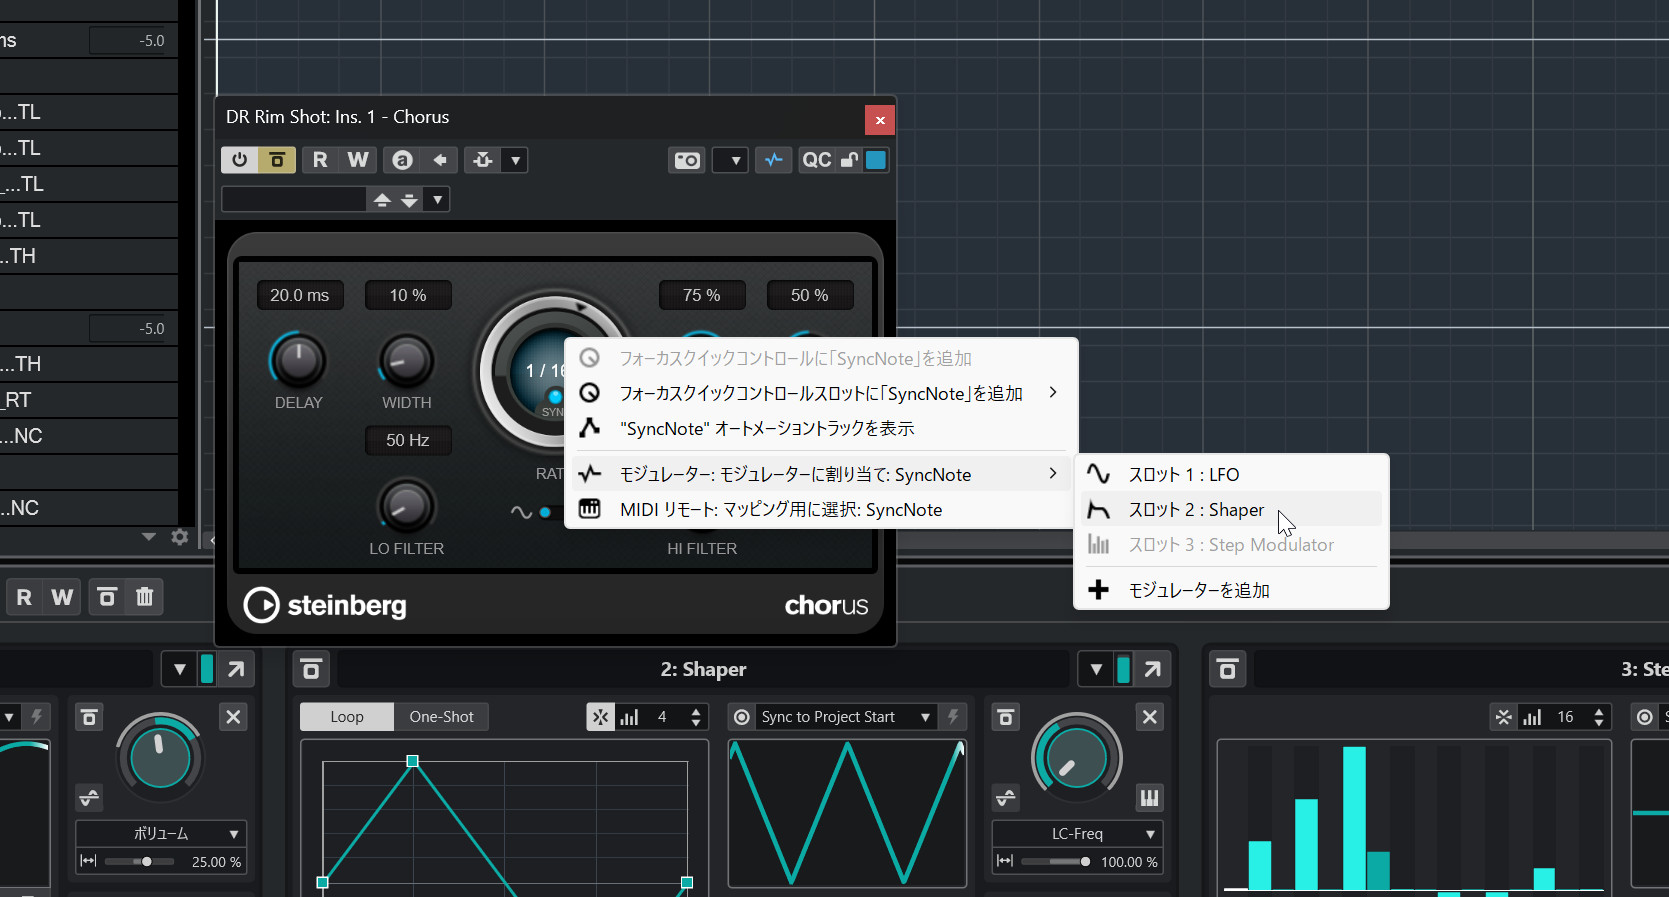Open dropdown next to the camera icon
1669x897 pixels.
(731, 160)
